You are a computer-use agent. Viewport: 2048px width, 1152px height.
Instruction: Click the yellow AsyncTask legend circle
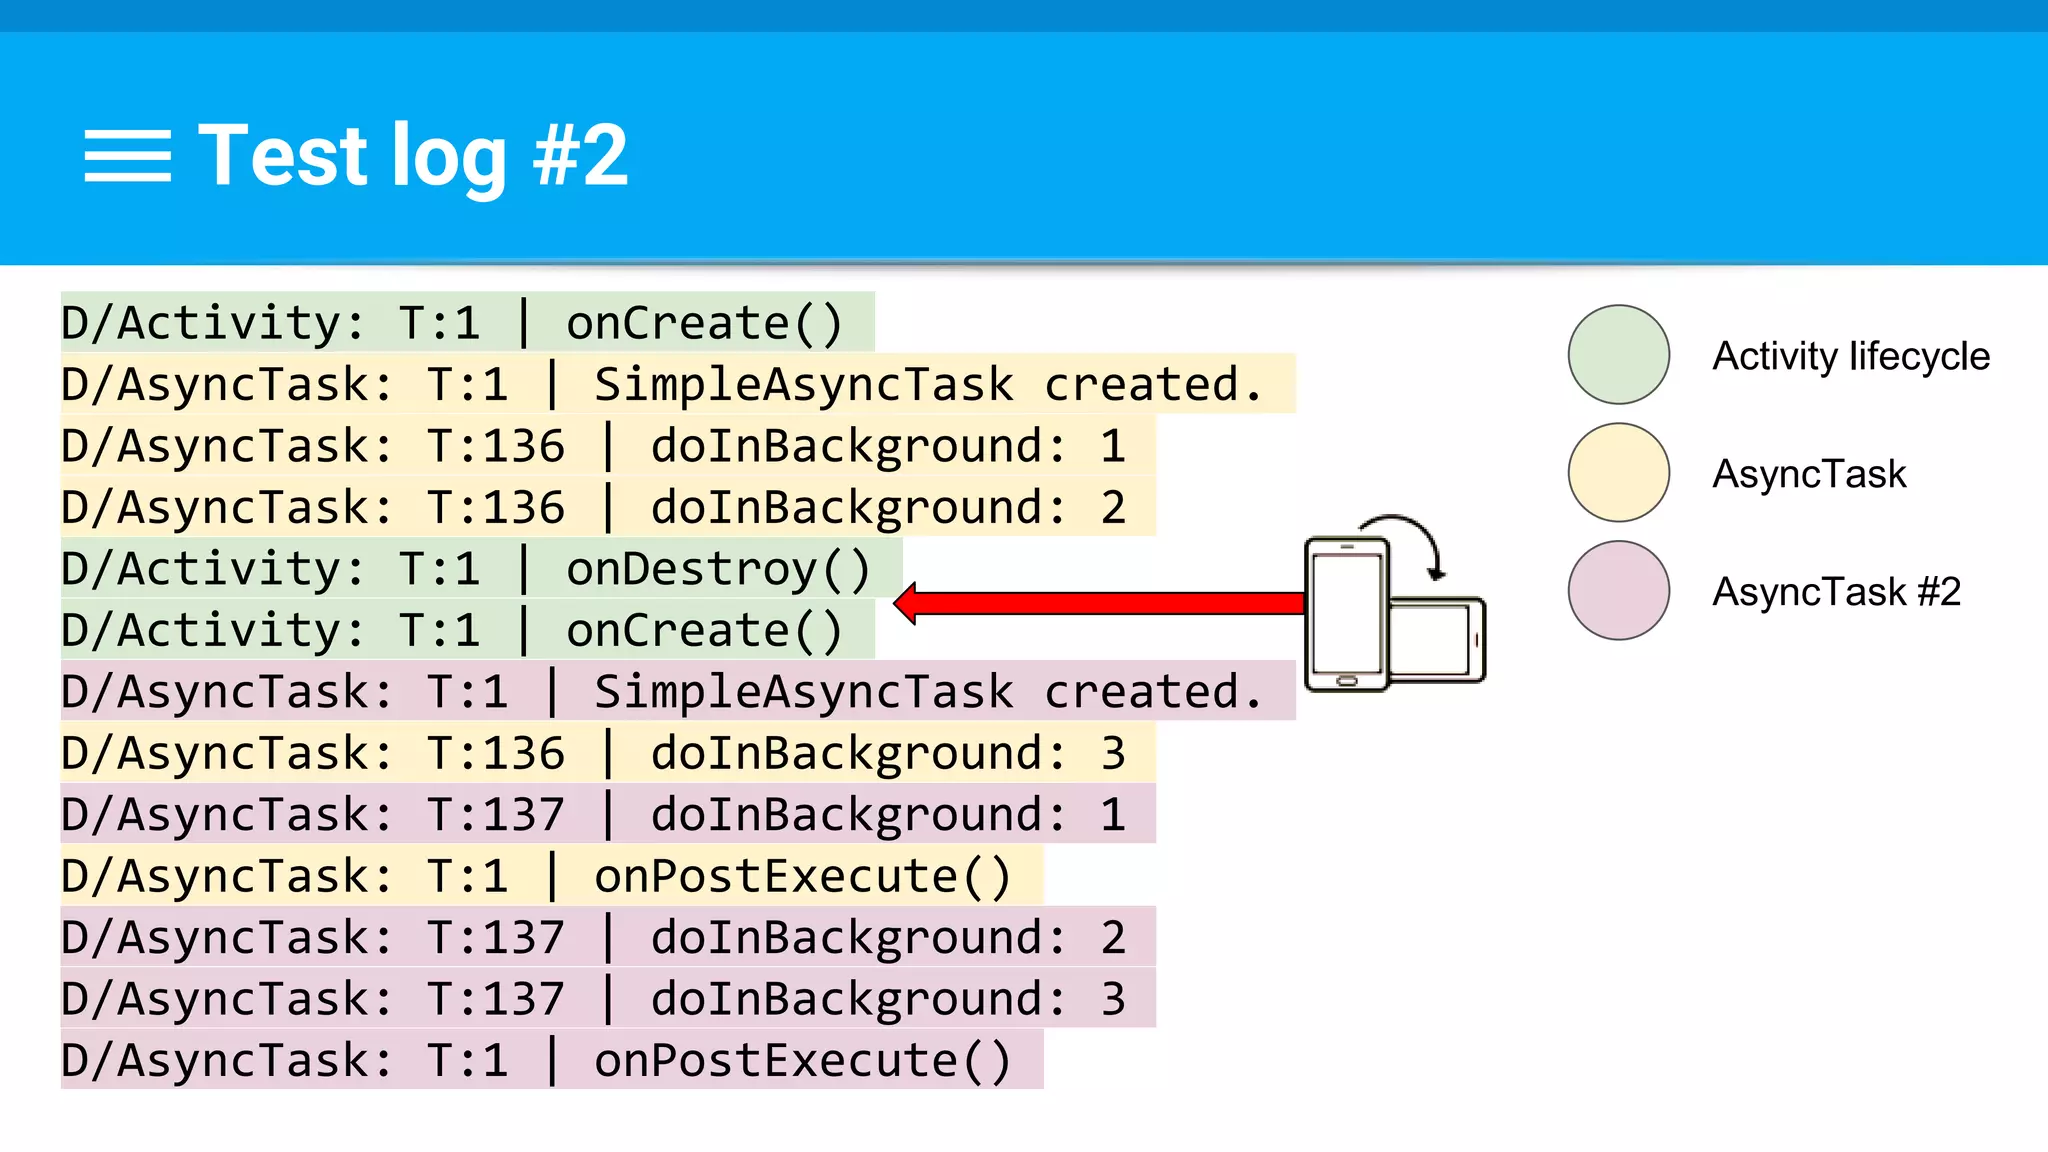coord(1618,473)
